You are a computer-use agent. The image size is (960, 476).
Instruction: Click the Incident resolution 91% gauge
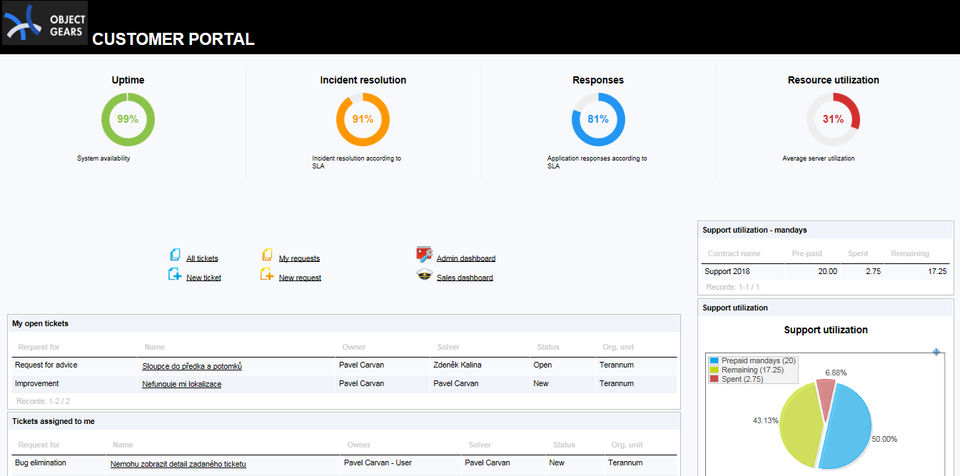point(363,119)
